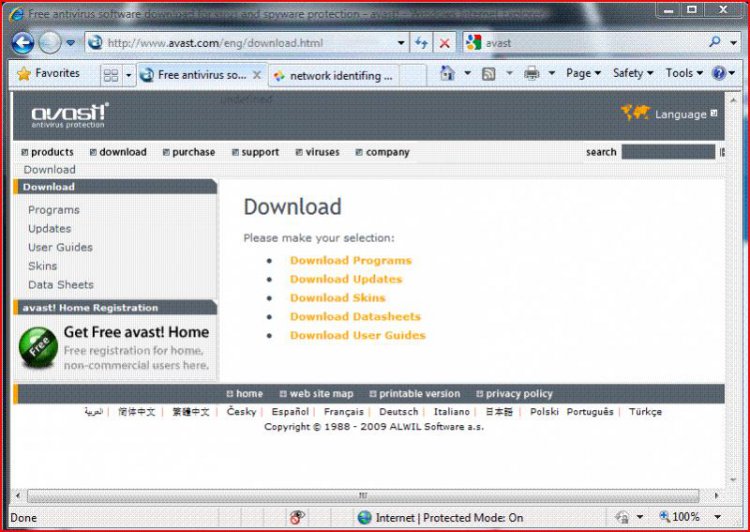Open the Download Updates link
Image resolution: width=750 pixels, height=532 pixels.
pos(346,279)
